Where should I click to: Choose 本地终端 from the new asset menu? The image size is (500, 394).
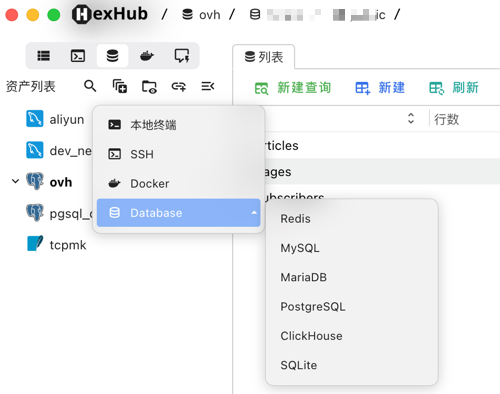coord(178,125)
